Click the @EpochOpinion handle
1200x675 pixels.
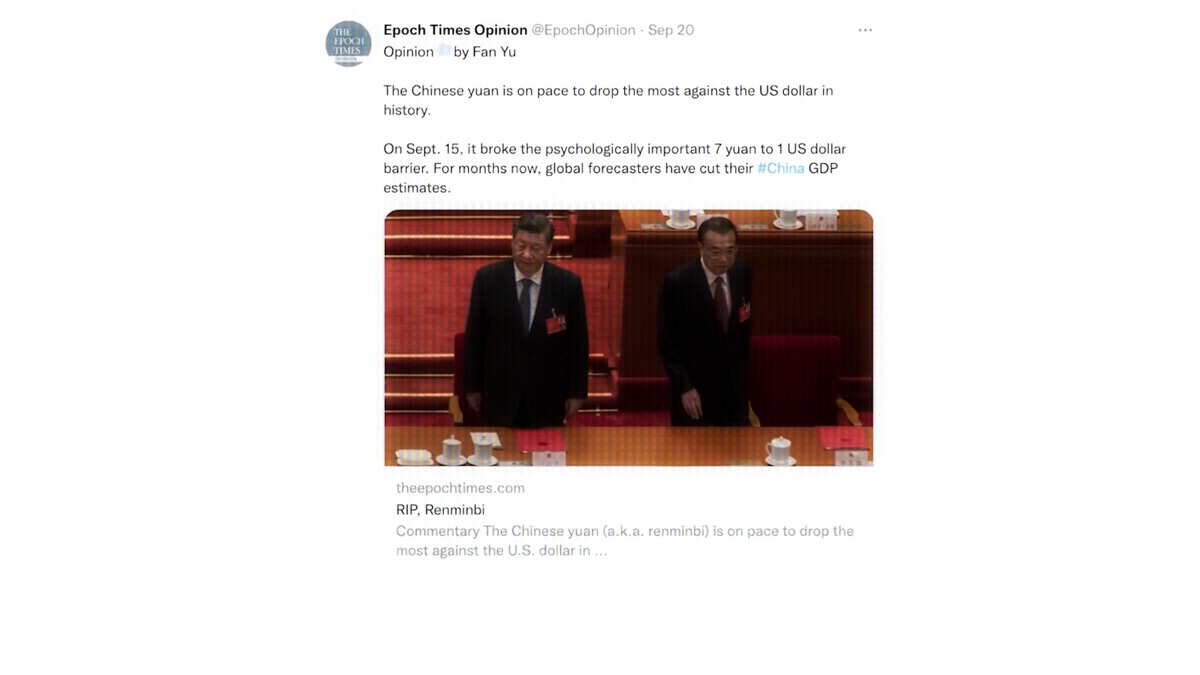pyautogui.click(x=583, y=30)
